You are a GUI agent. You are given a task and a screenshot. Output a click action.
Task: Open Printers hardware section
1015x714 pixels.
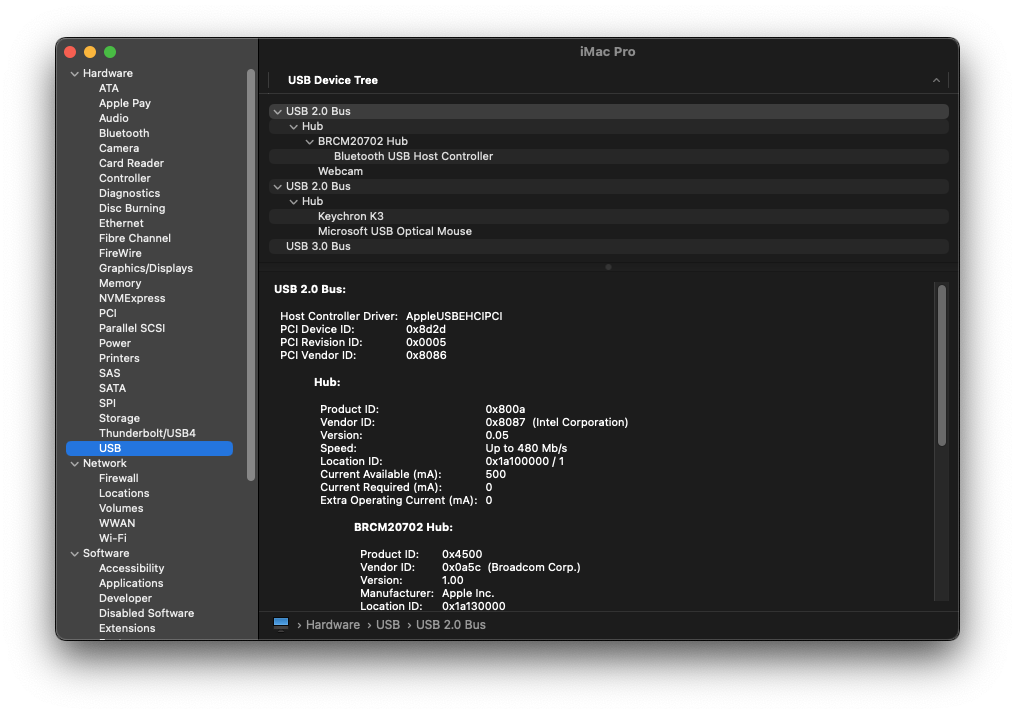tap(119, 358)
